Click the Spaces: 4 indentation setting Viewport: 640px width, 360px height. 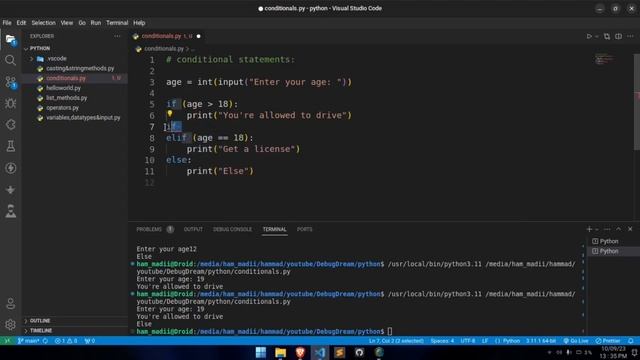442,340
